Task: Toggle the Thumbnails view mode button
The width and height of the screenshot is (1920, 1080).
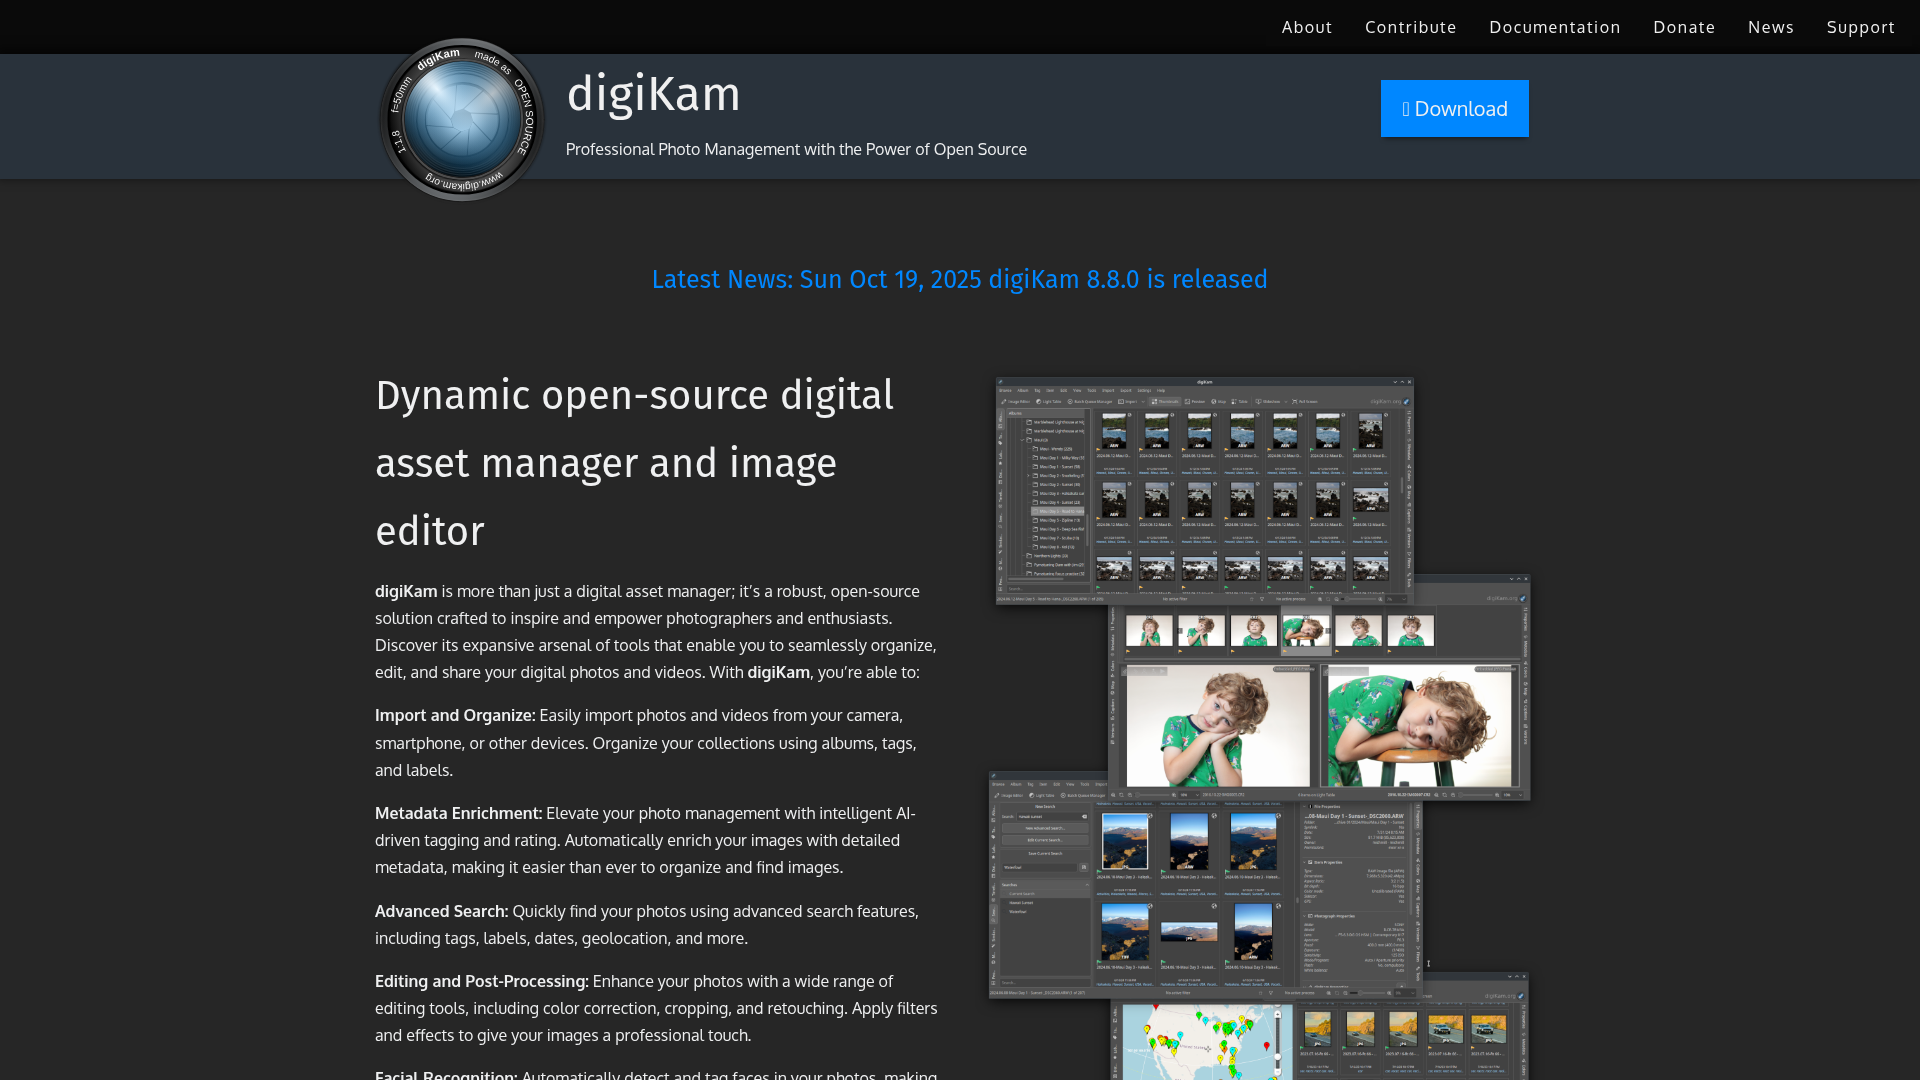Action: click(1165, 402)
